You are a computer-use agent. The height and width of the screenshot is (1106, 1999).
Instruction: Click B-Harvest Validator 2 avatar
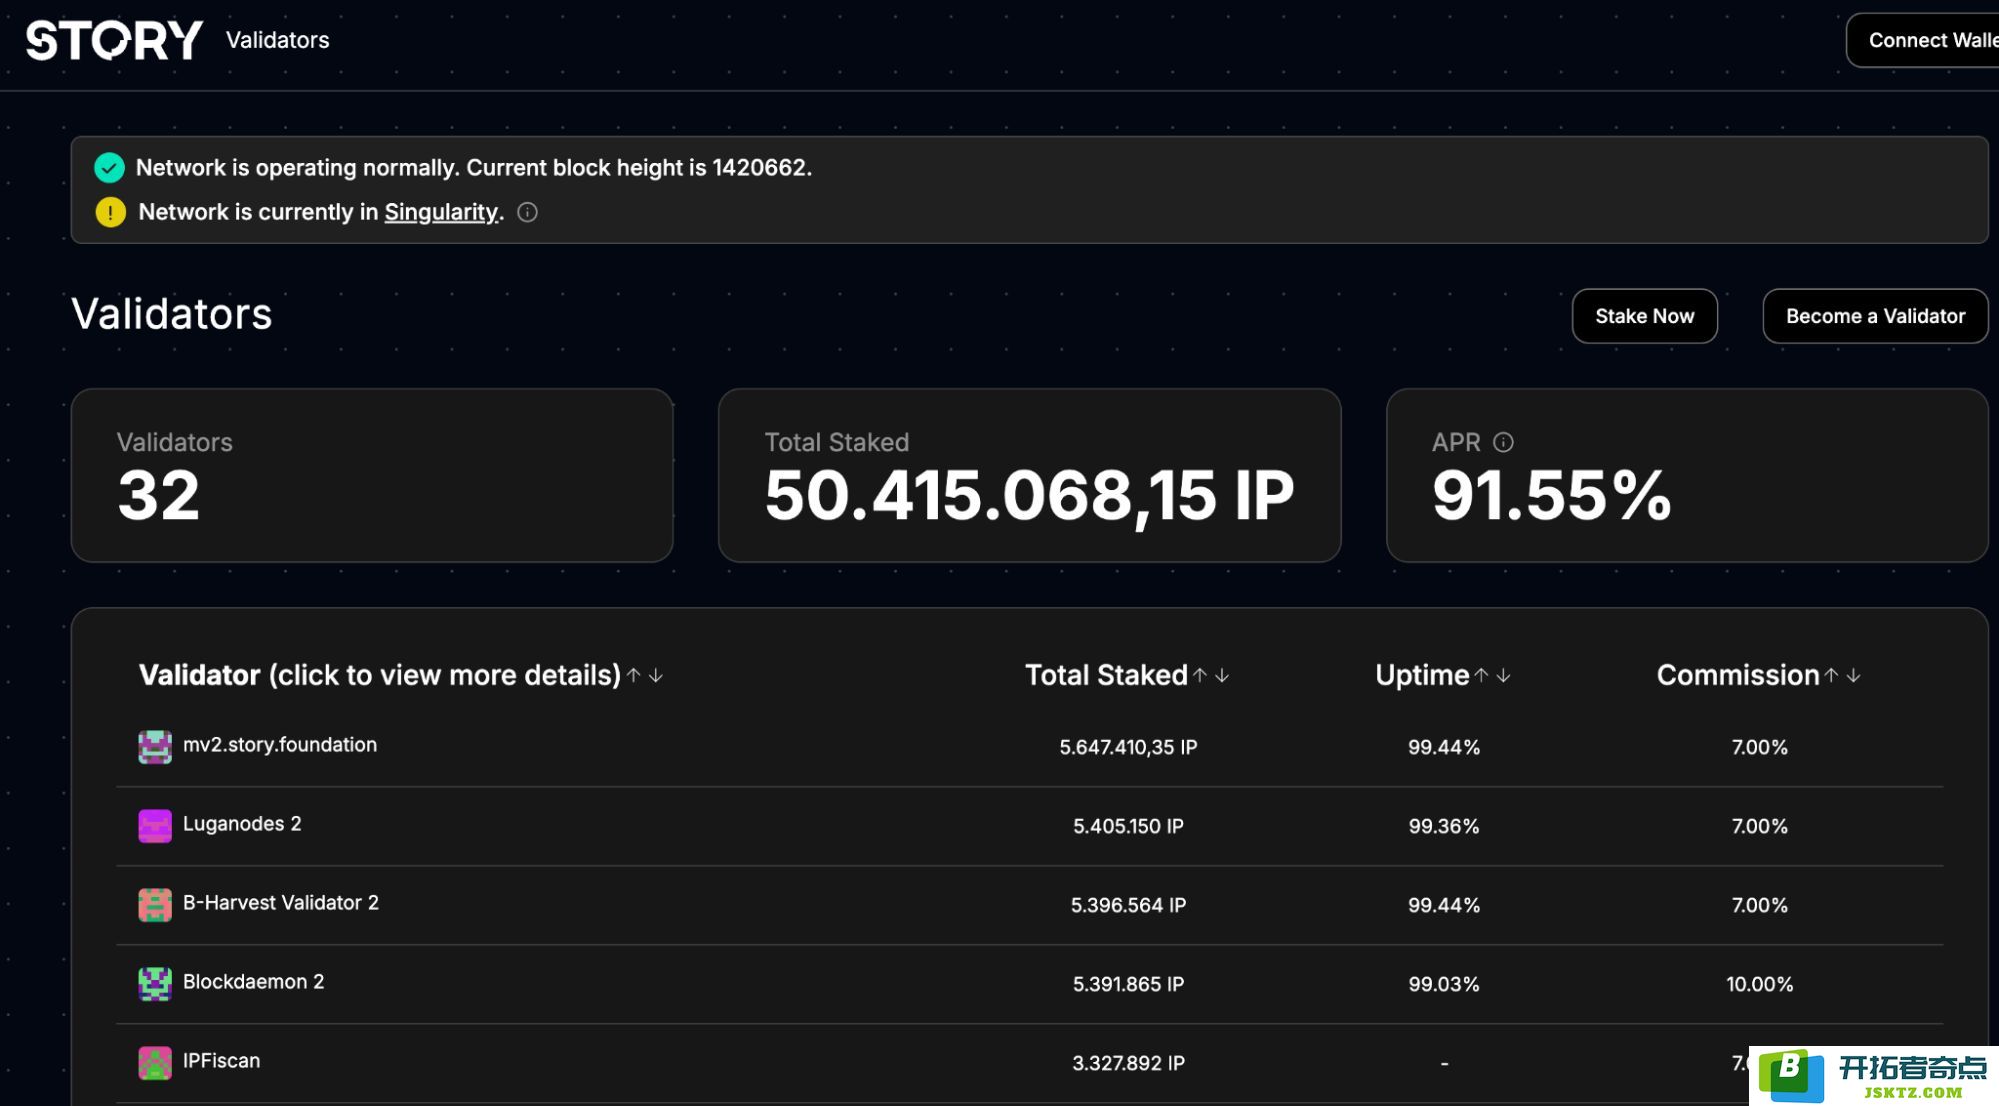[x=155, y=905]
